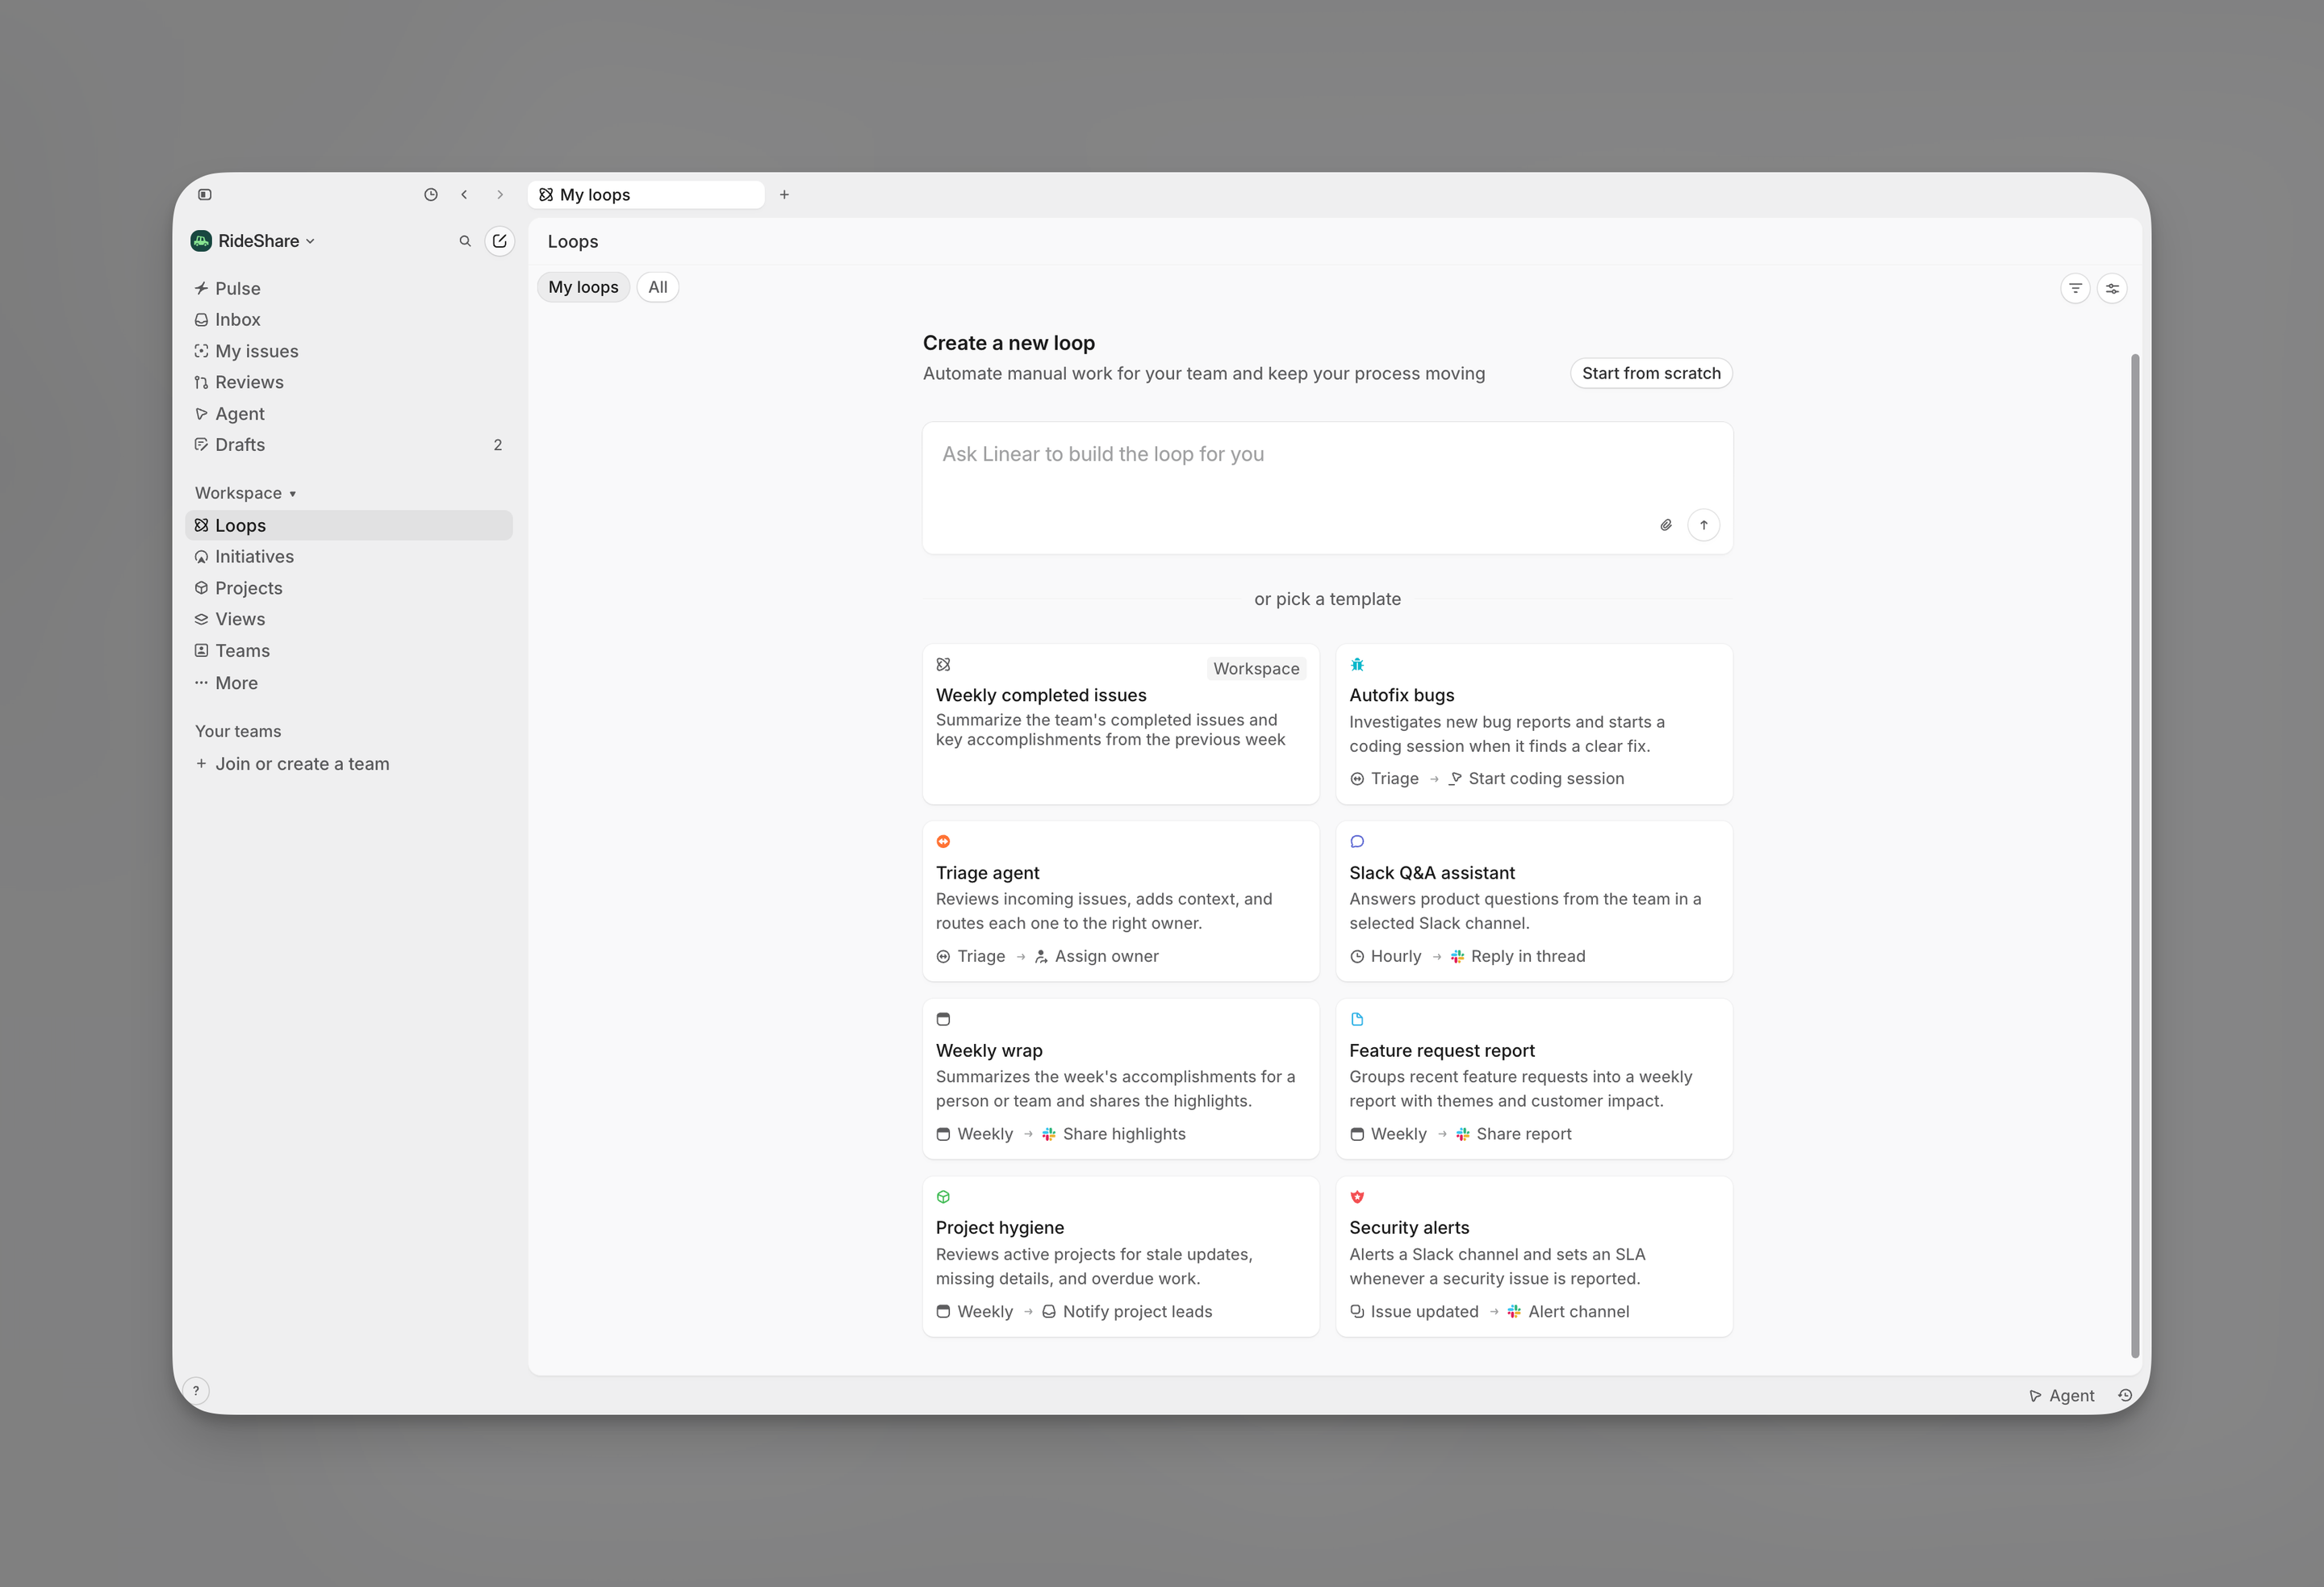Switch to the My loops window tab
The width and height of the screenshot is (2324, 1587).
(x=646, y=195)
